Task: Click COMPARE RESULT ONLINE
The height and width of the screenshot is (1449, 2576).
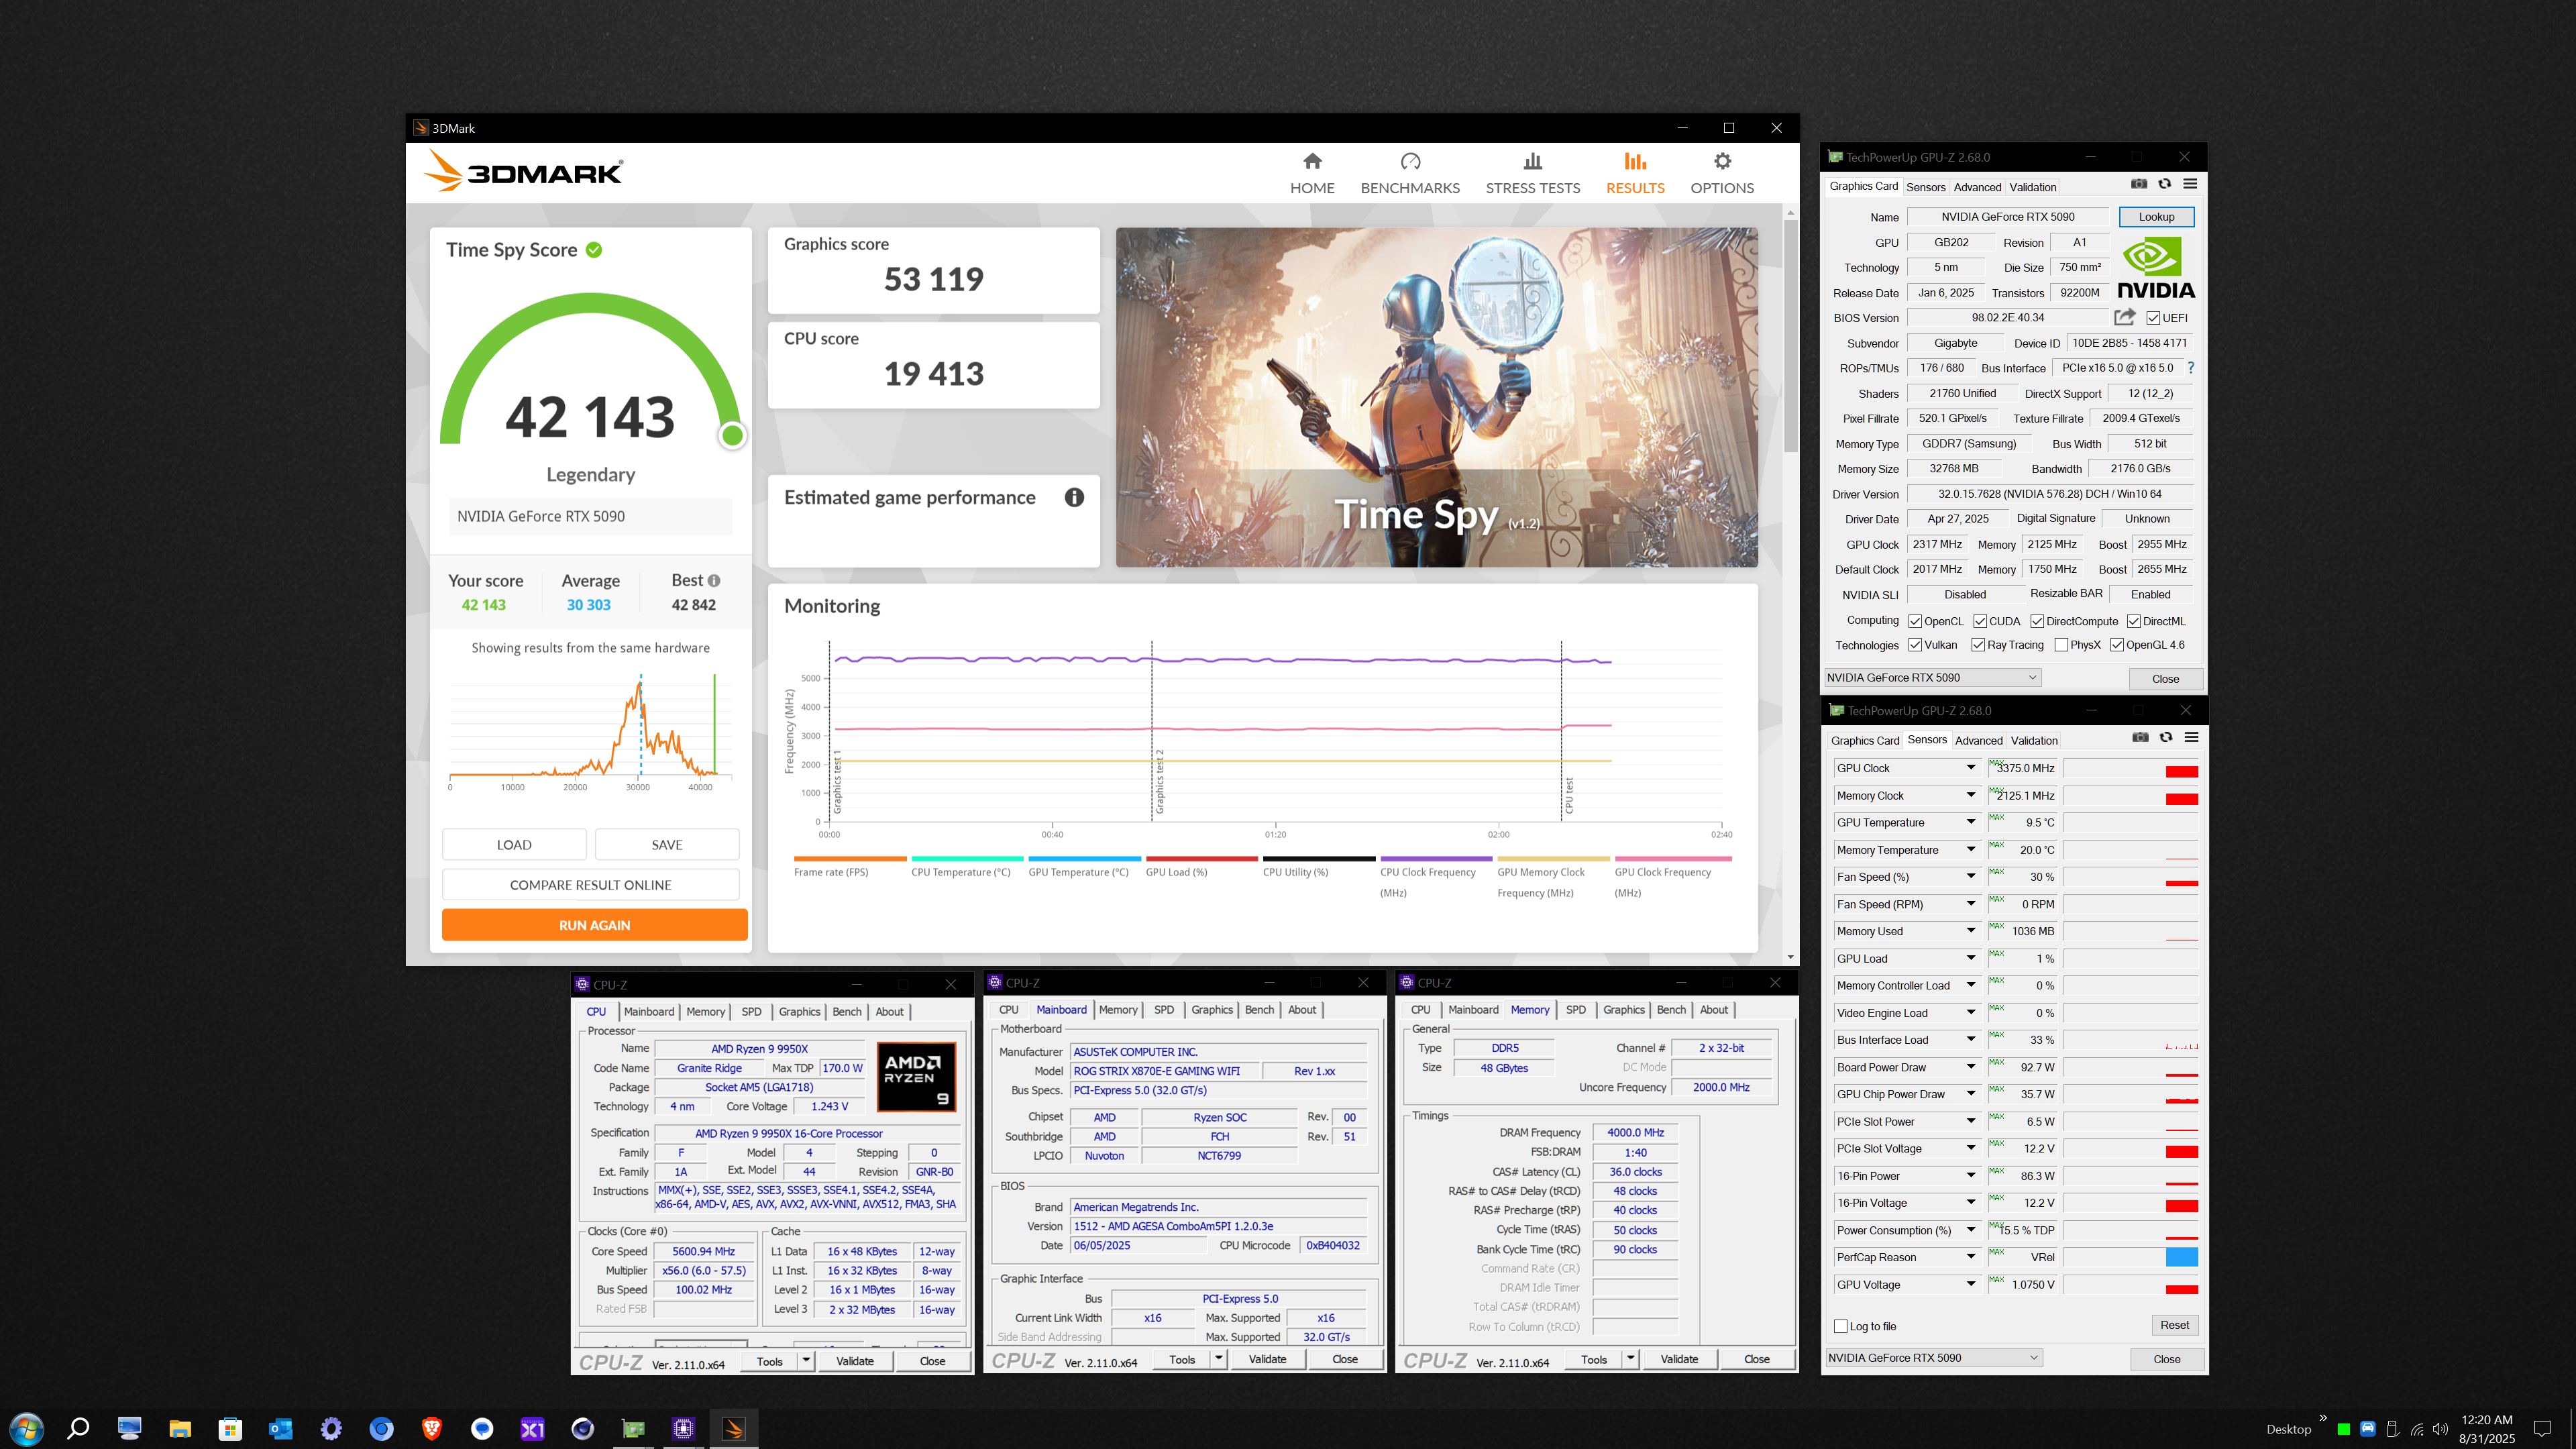Action: tap(591, 884)
